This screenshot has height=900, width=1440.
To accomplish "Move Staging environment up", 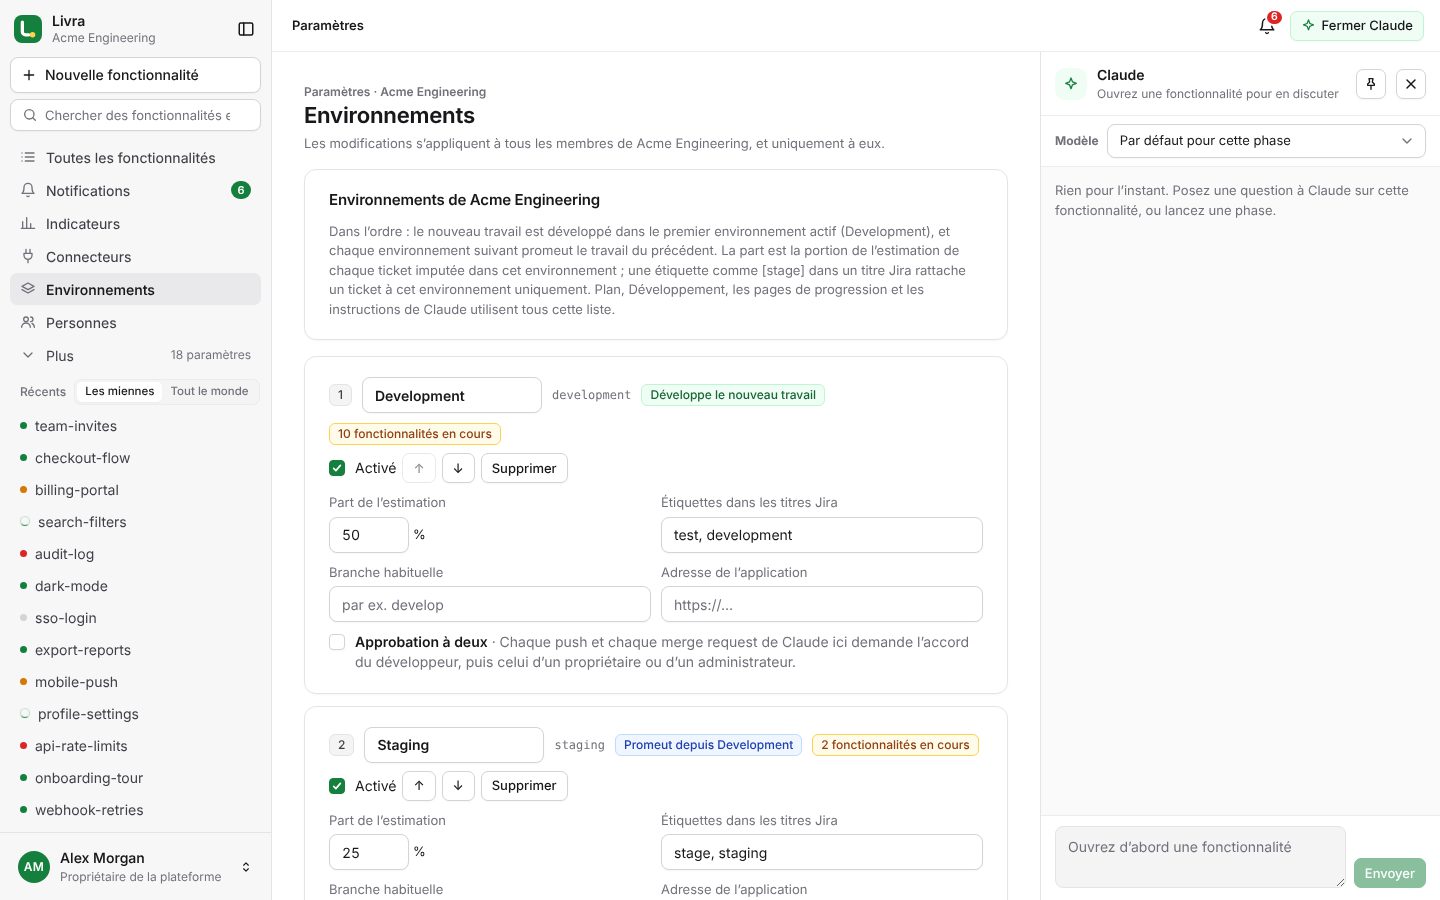I will (419, 786).
